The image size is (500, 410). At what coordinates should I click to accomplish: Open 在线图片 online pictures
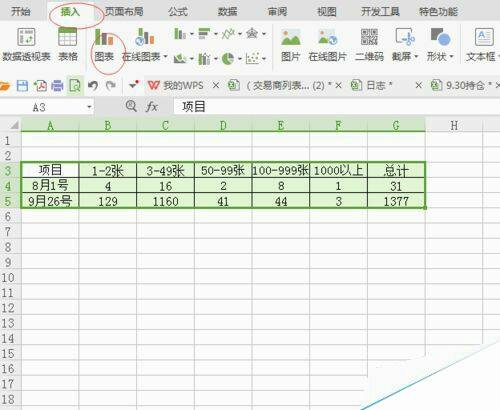tap(328, 46)
